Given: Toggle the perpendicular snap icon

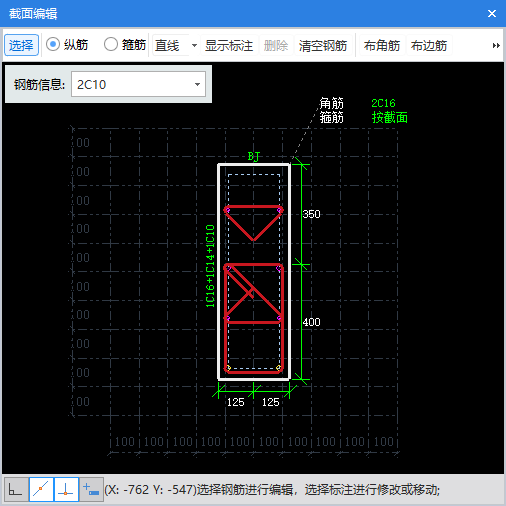Looking at the screenshot, I should (66, 489).
